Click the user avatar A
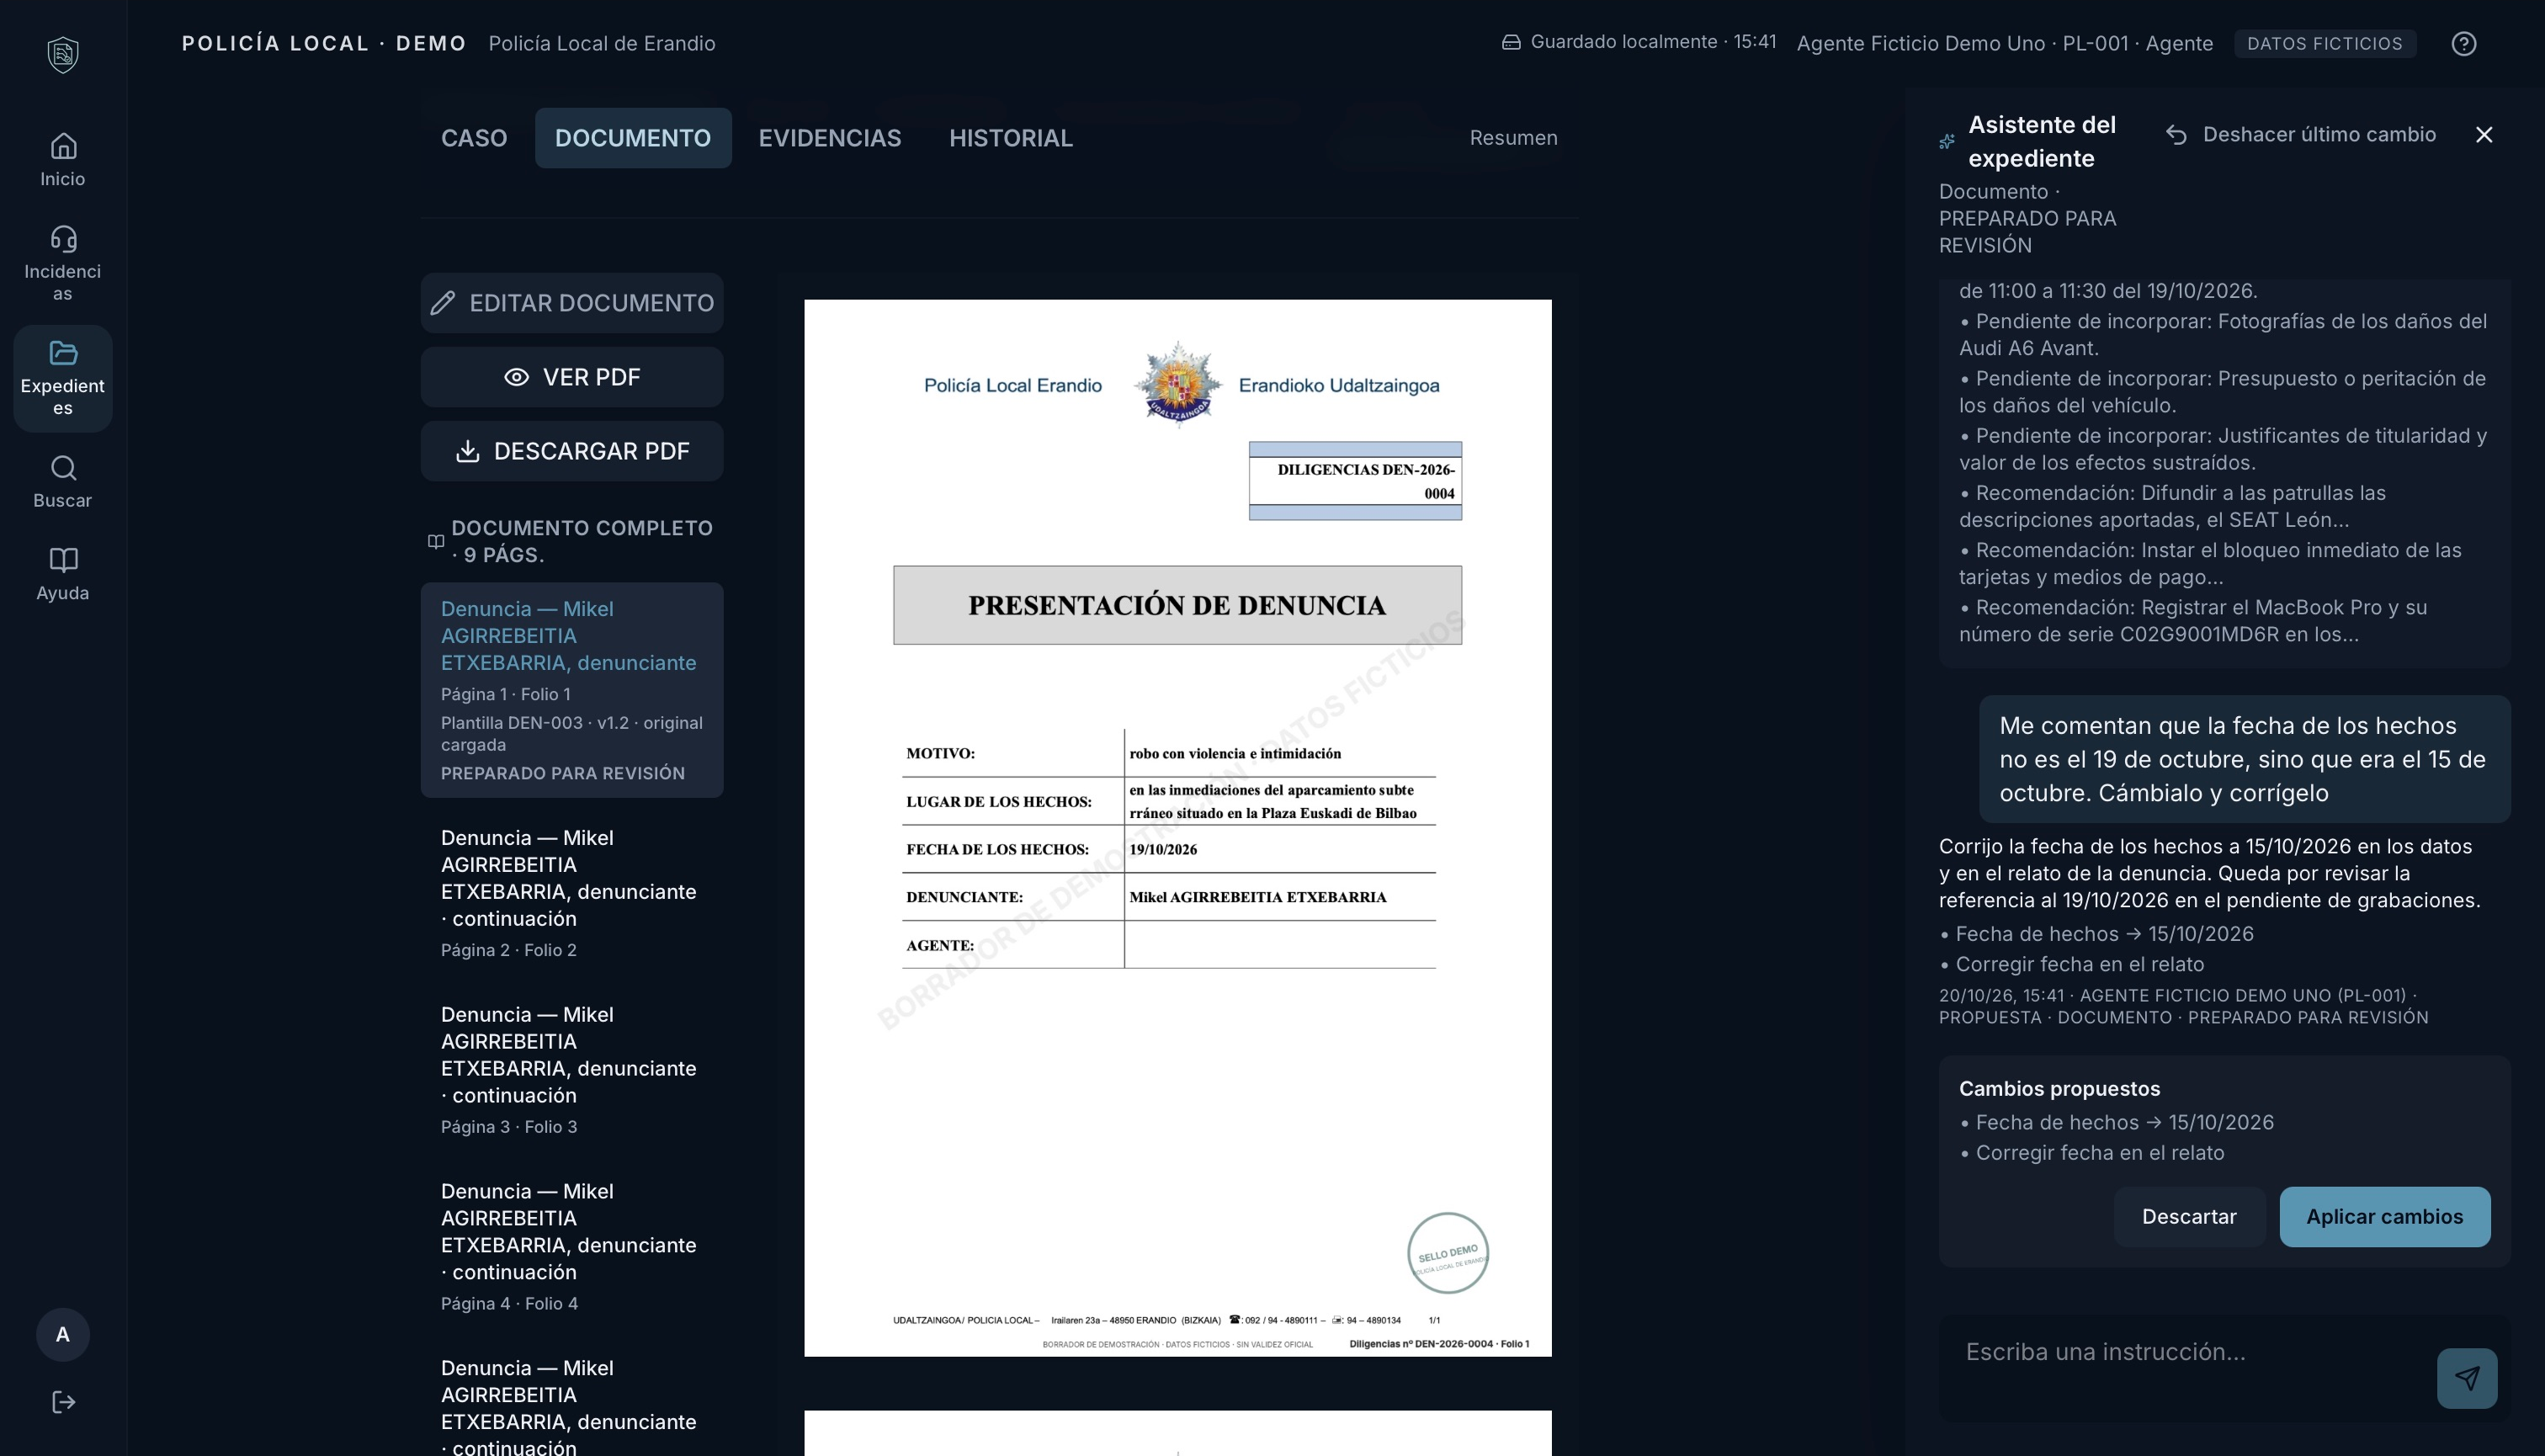Screen dimensions: 2545x1456 pos(63,1334)
